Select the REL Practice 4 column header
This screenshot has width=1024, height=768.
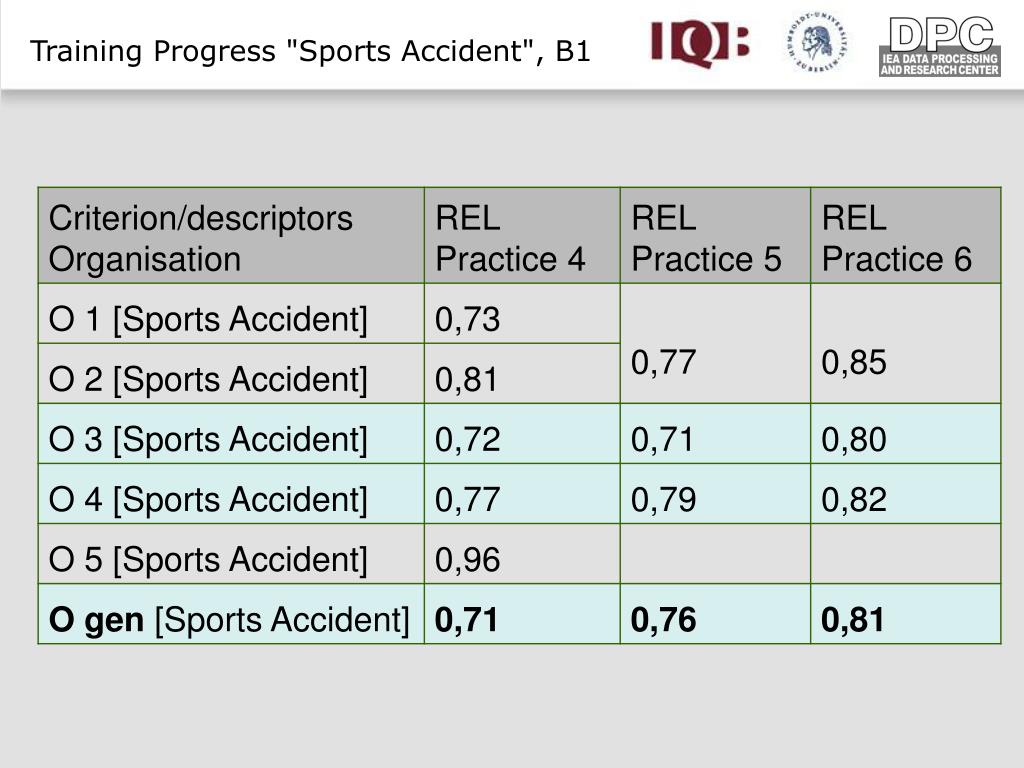tap(522, 236)
